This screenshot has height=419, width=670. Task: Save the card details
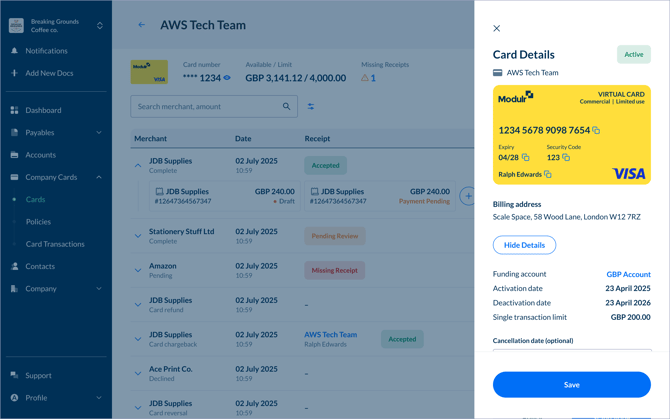click(x=571, y=385)
